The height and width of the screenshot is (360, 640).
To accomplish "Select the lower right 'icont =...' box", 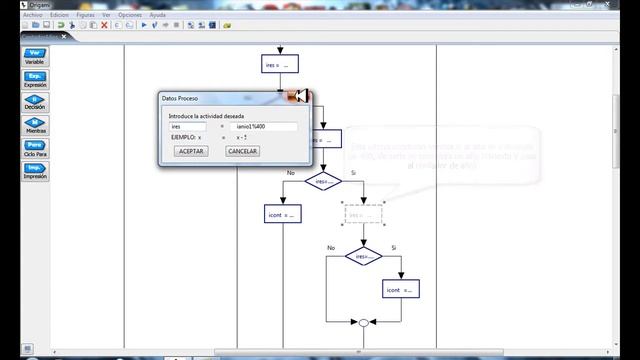I will [x=401, y=289].
